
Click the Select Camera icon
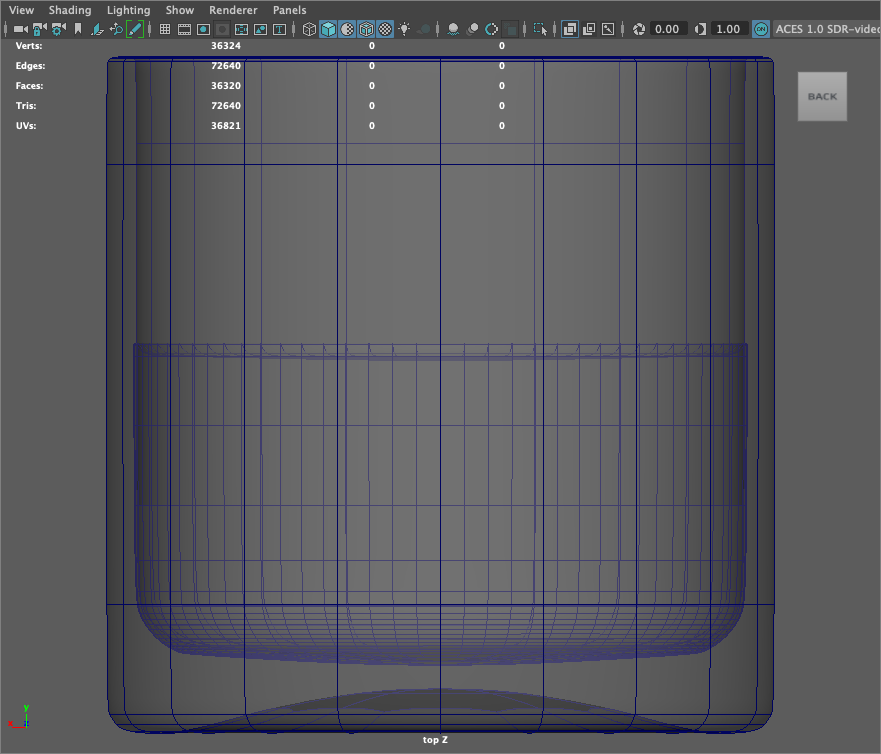20,30
